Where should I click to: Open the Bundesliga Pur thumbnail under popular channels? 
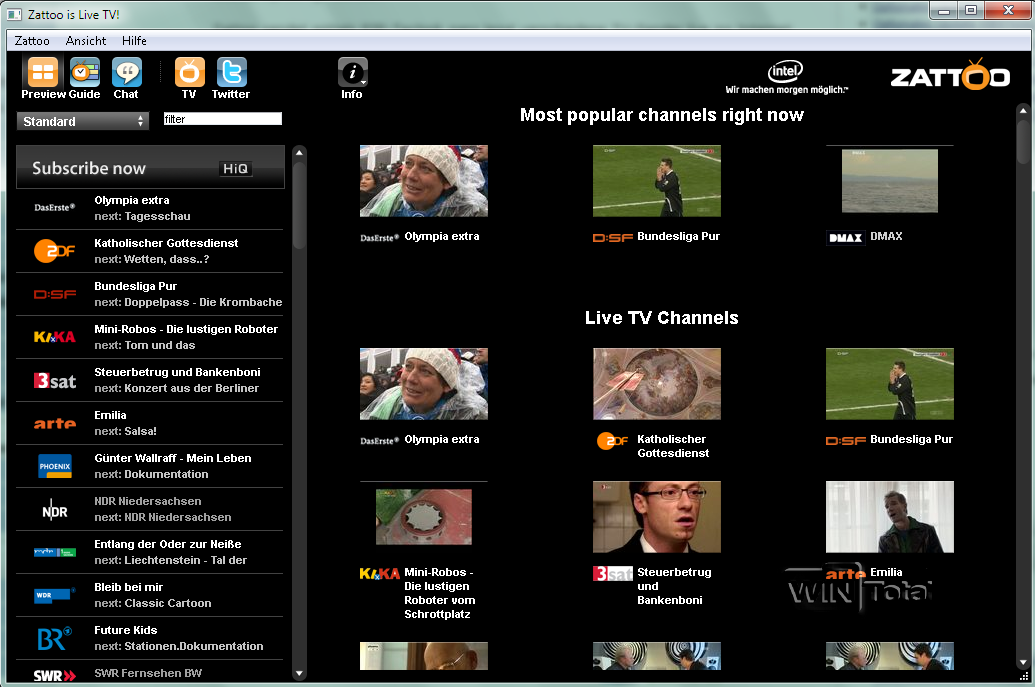click(x=657, y=181)
